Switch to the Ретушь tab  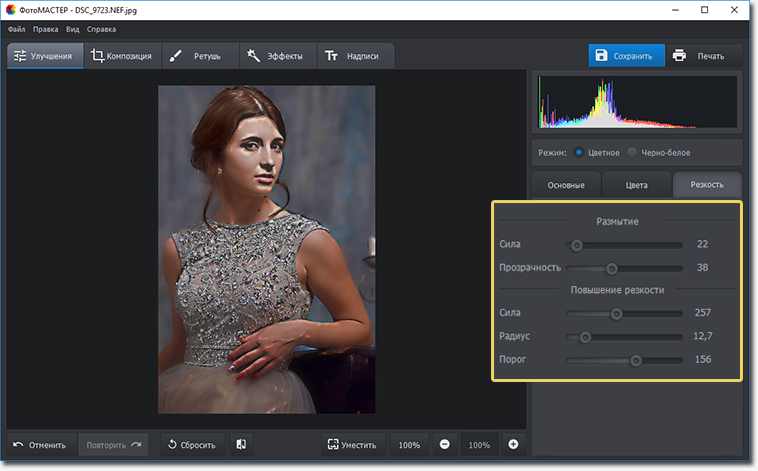[x=200, y=56]
